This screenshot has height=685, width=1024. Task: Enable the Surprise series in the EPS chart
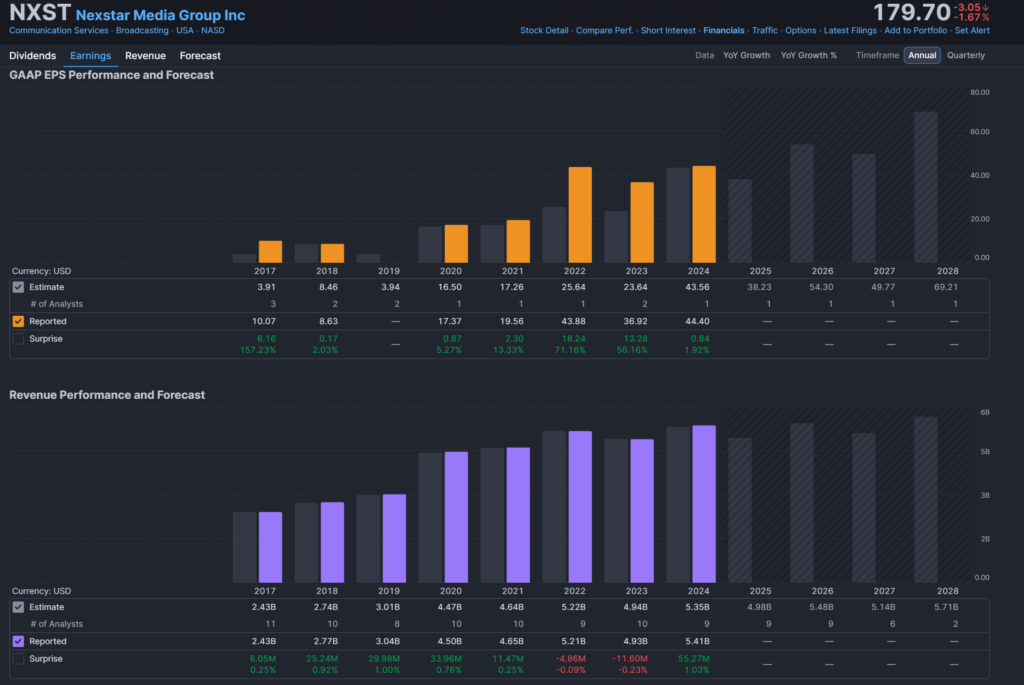click(x=16, y=338)
